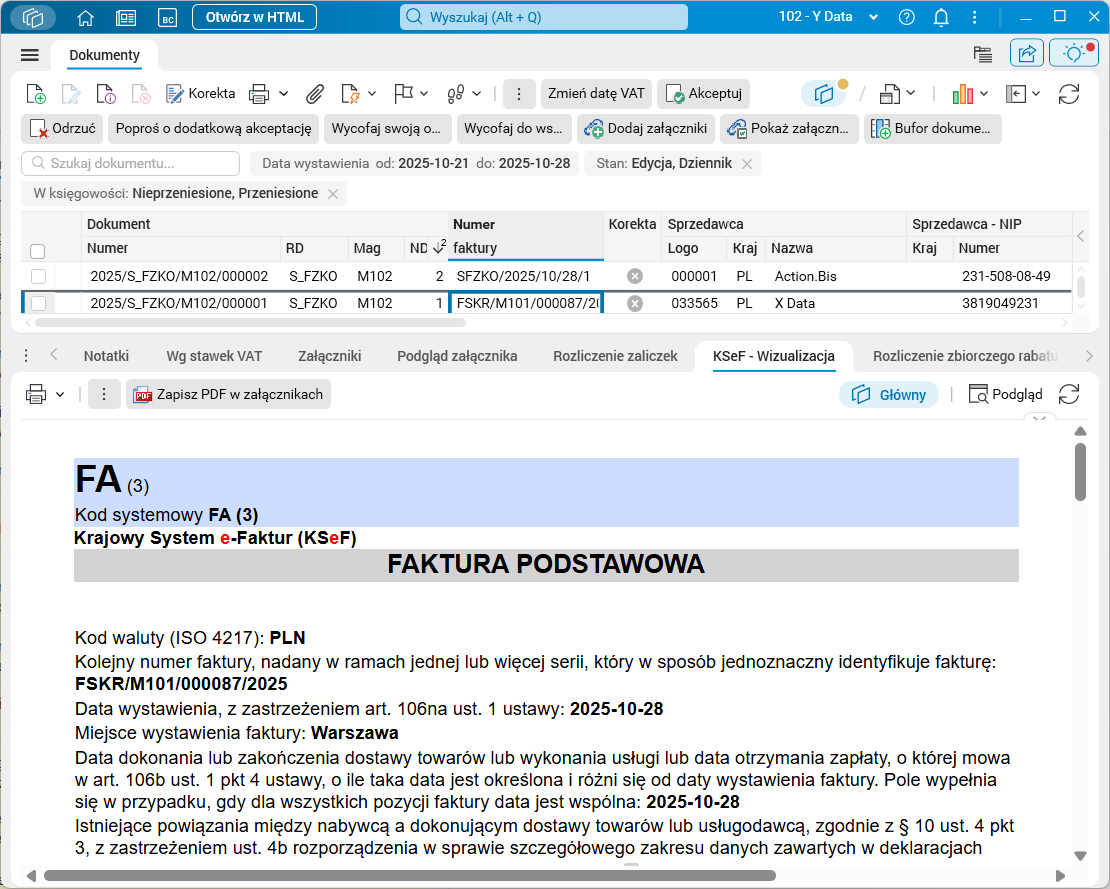This screenshot has width=1110, height=889.
Task: Click the share icon at top right
Action: pyautogui.click(x=1027, y=53)
